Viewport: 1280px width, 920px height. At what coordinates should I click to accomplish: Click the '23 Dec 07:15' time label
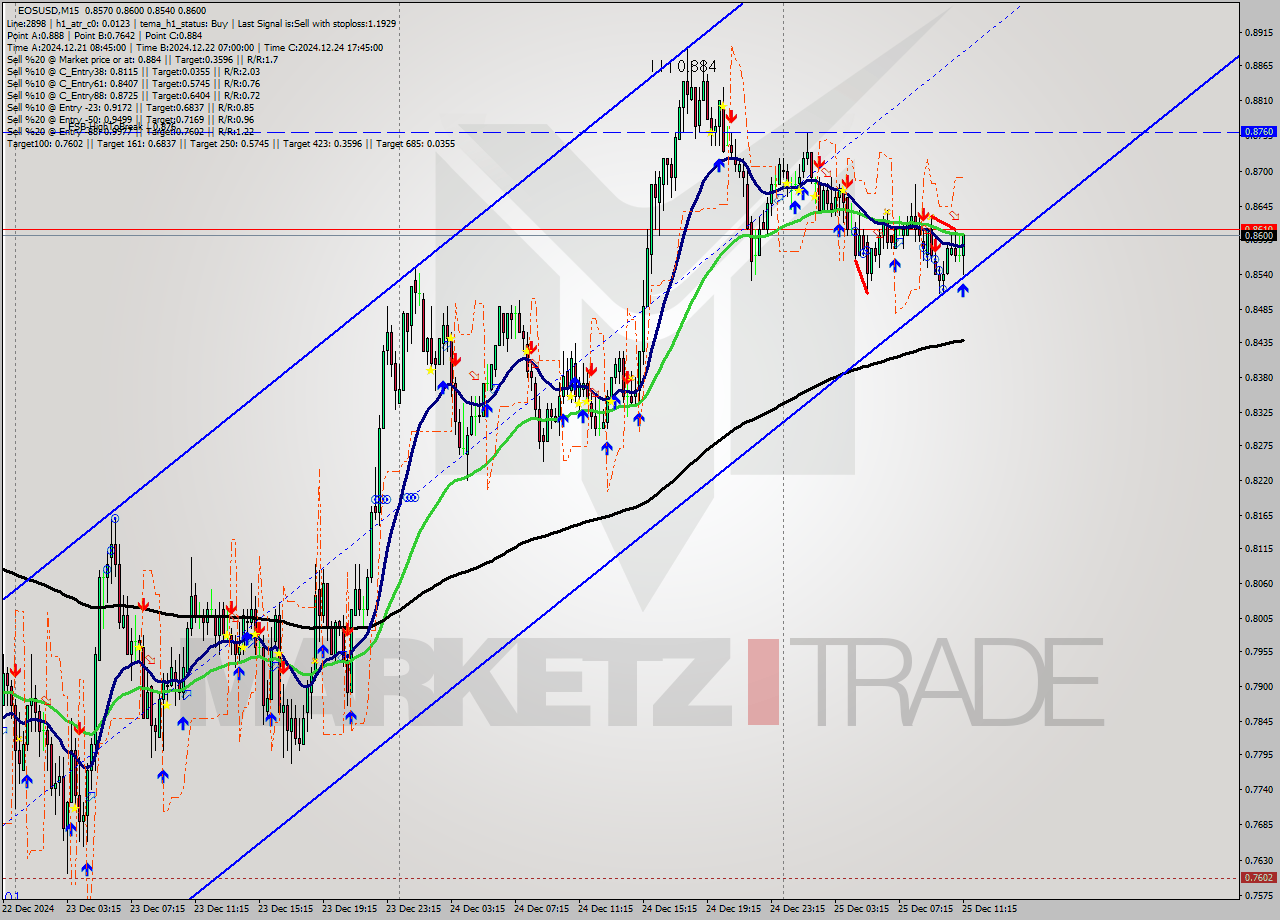point(157,909)
